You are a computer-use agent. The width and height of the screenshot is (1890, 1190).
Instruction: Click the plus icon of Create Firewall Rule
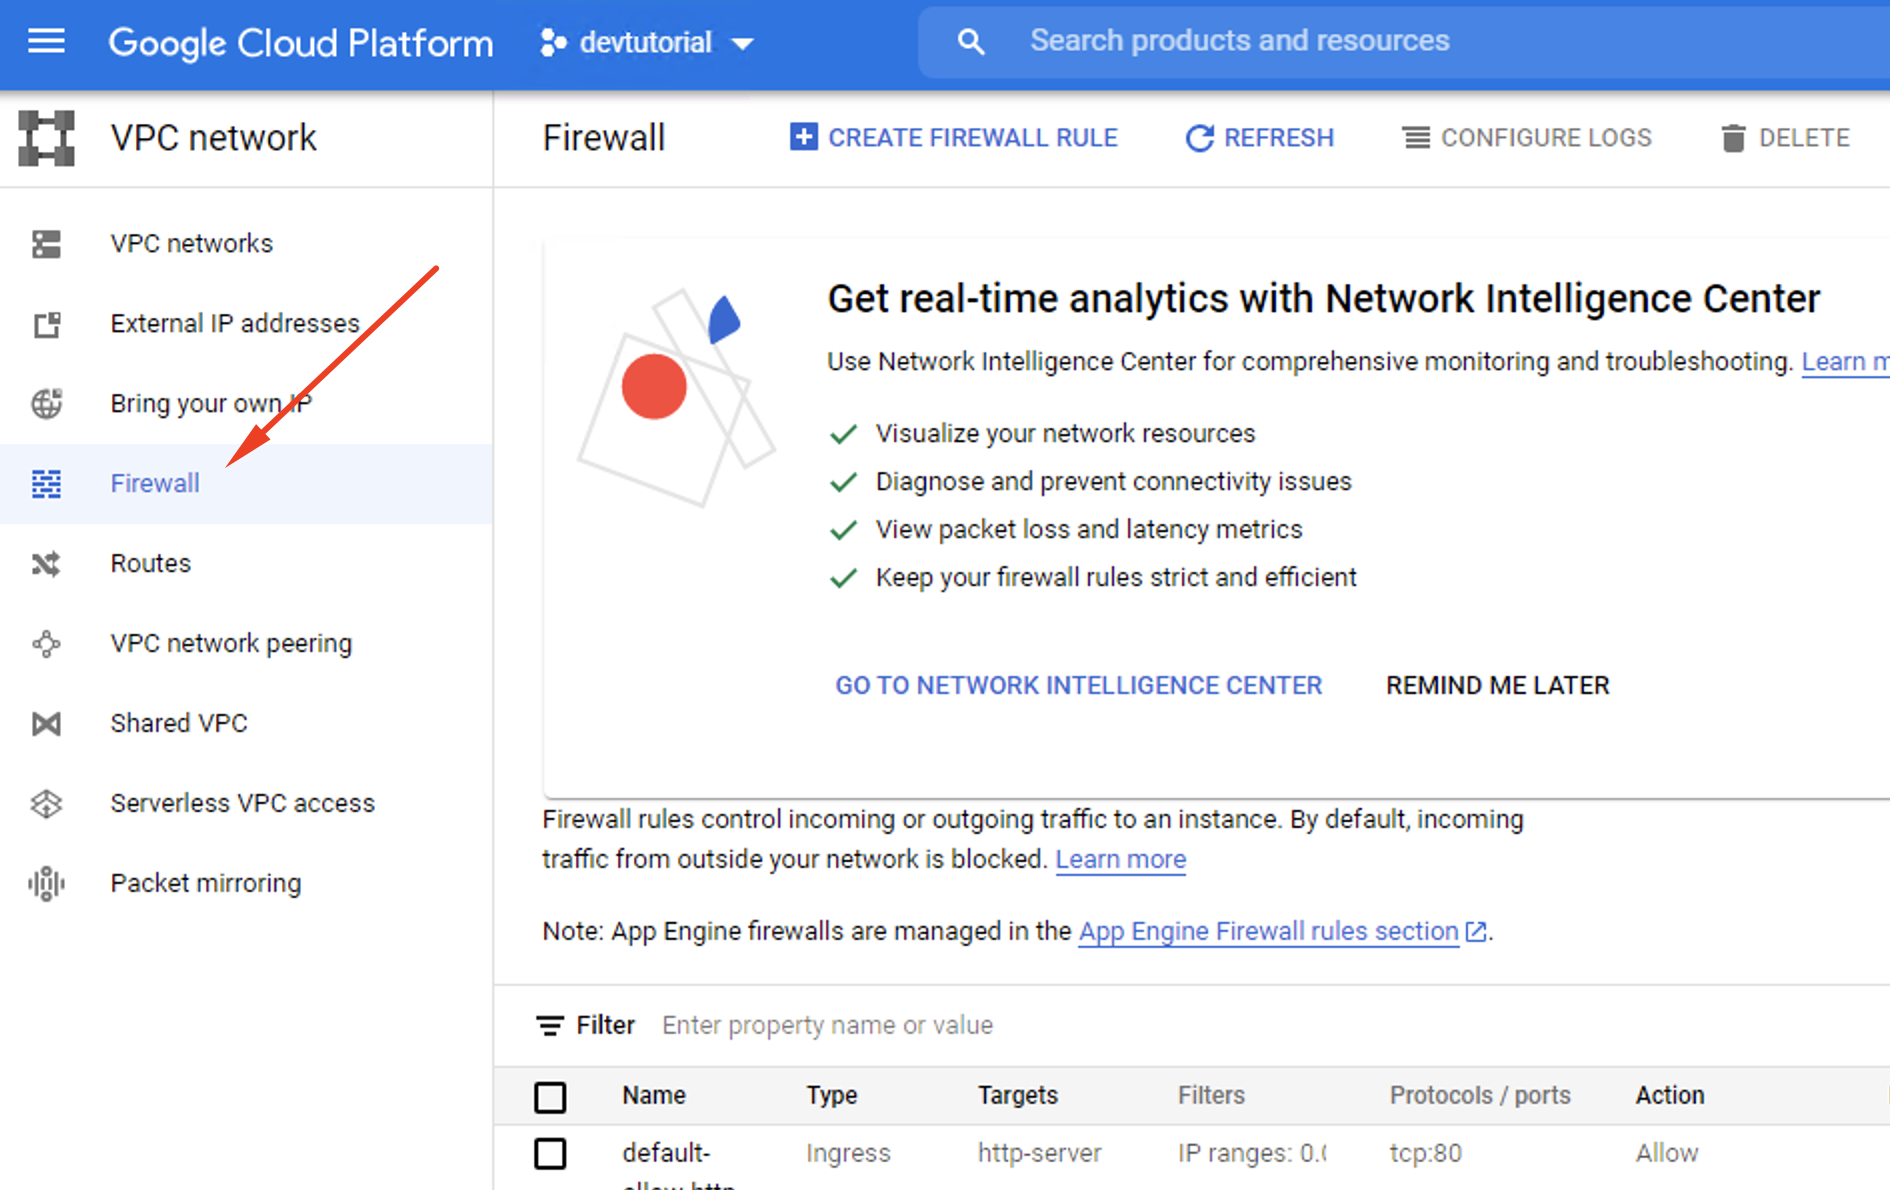click(803, 137)
